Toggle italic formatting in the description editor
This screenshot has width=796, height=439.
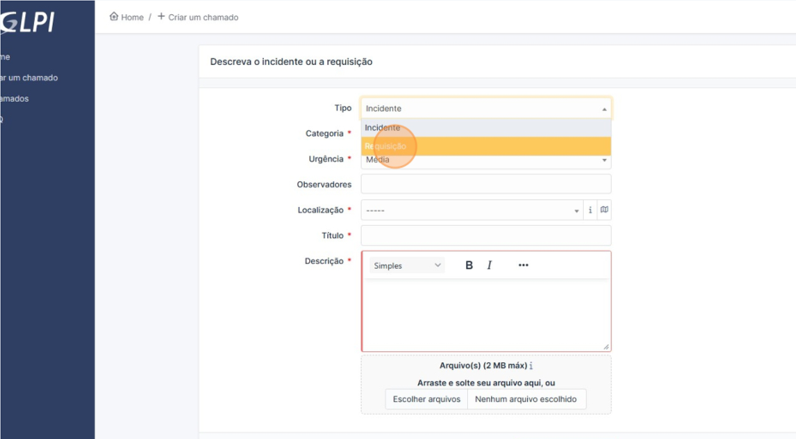point(489,265)
